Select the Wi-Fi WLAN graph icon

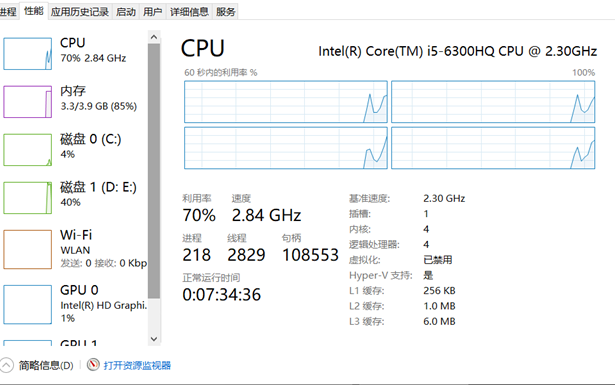pyautogui.click(x=27, y=249)
